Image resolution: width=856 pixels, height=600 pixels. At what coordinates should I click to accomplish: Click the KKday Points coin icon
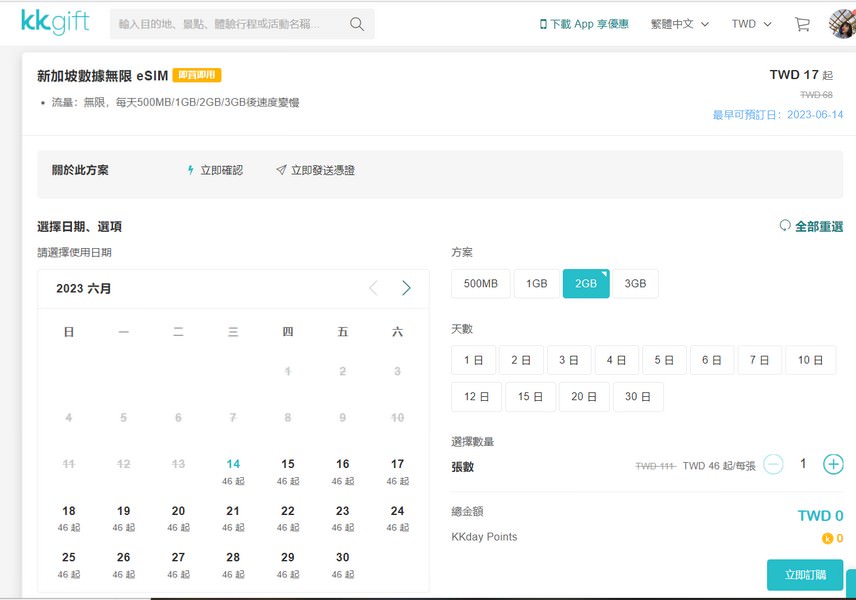coord(828,538)
